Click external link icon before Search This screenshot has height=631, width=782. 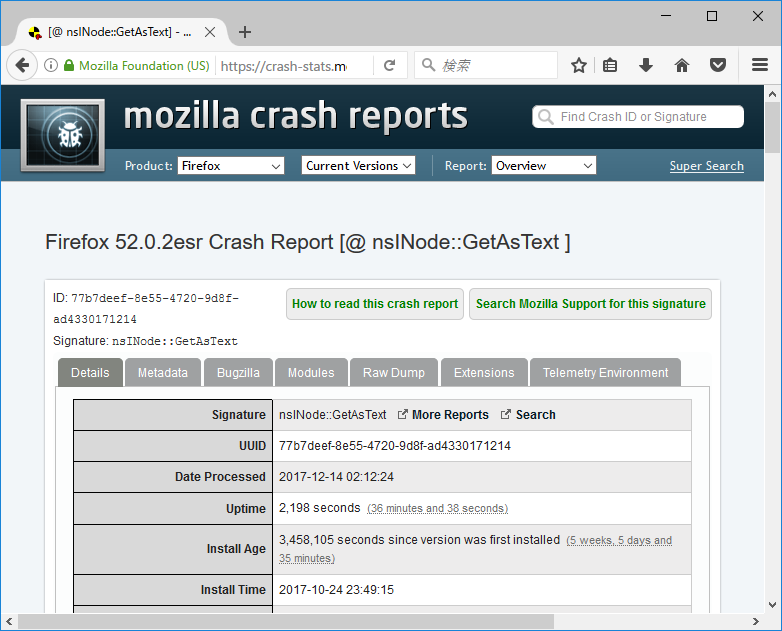pyautogui.click(x=506, y=415)
